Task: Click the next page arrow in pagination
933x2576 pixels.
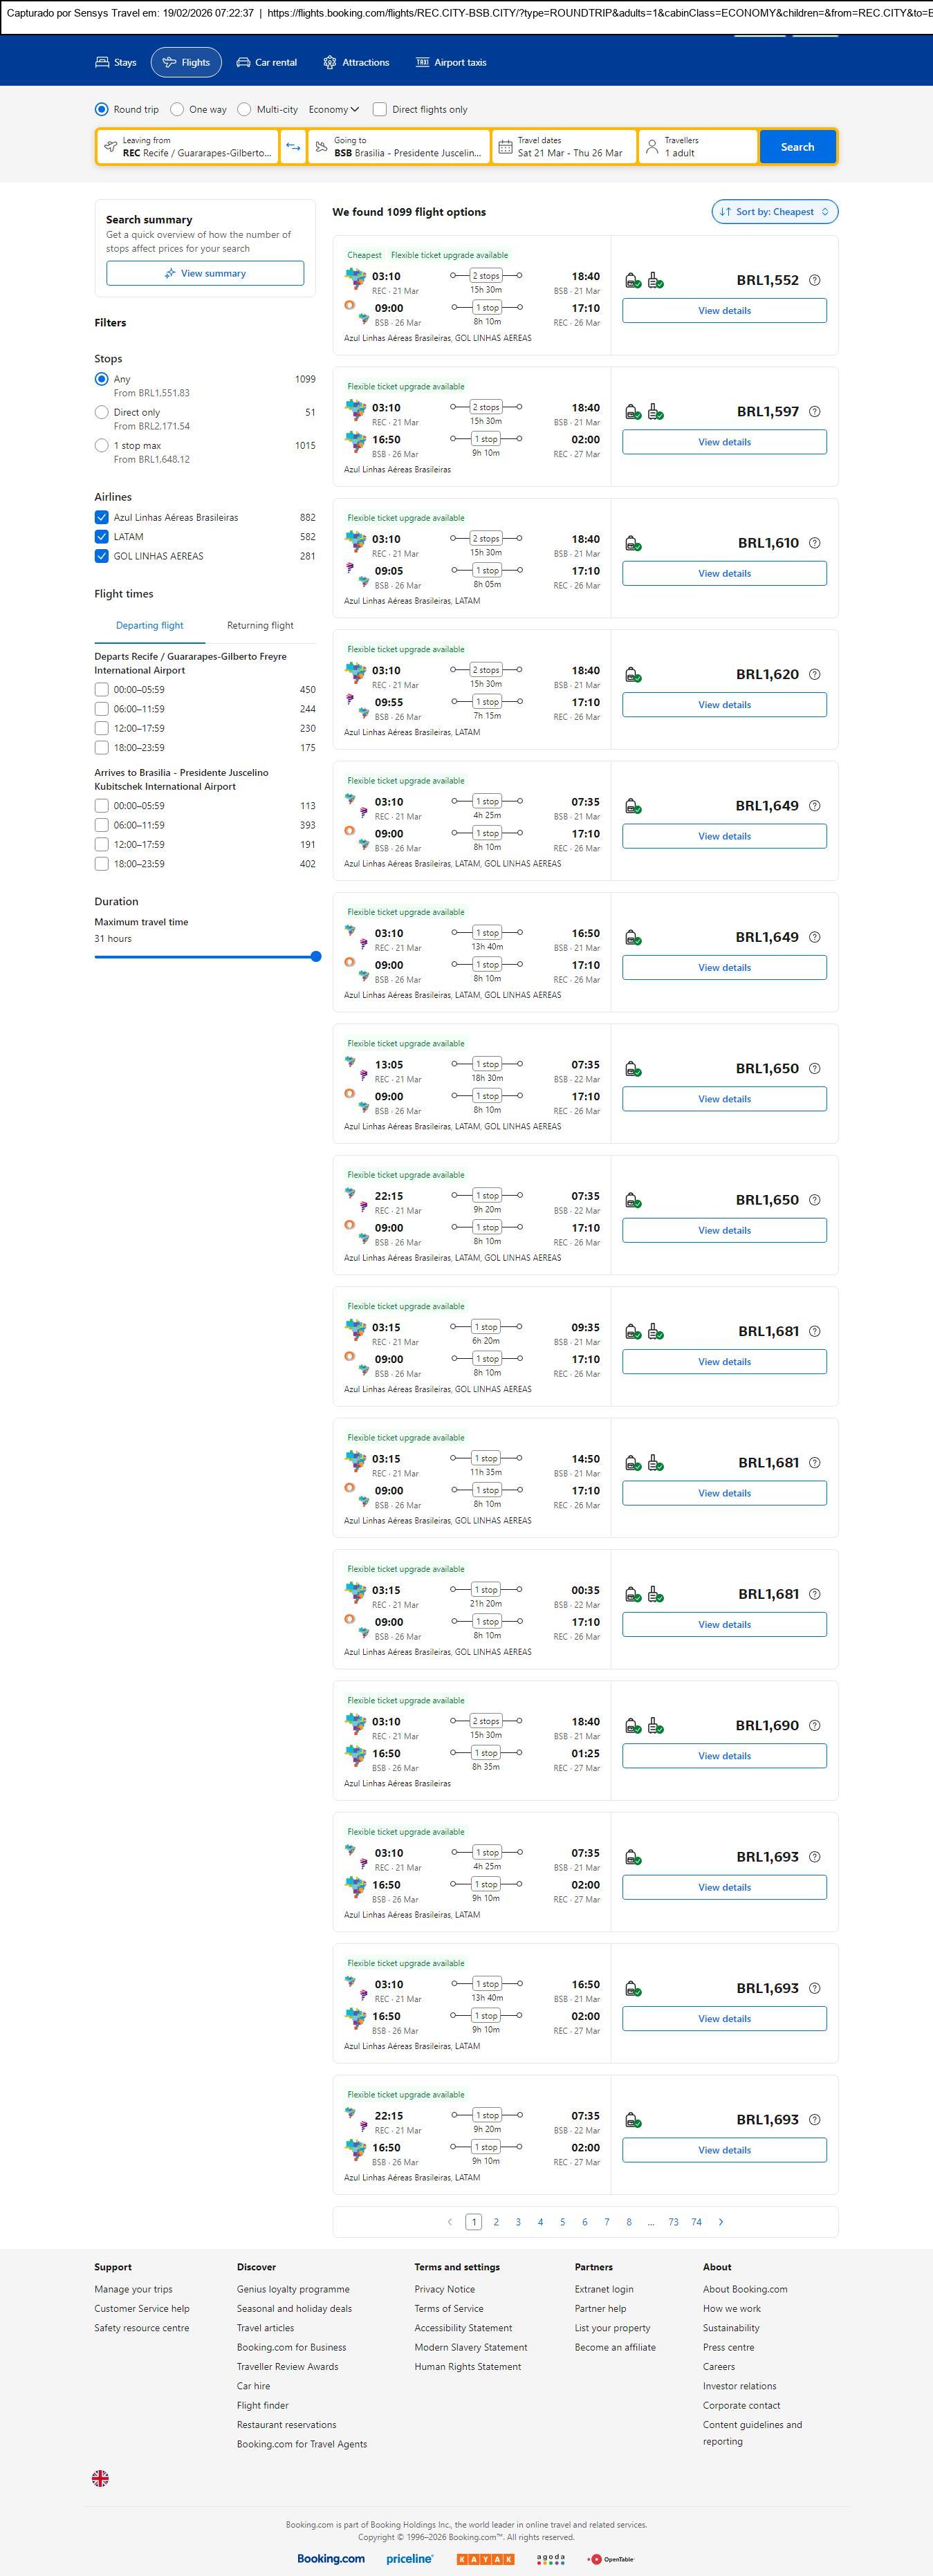Action: 721,2222
